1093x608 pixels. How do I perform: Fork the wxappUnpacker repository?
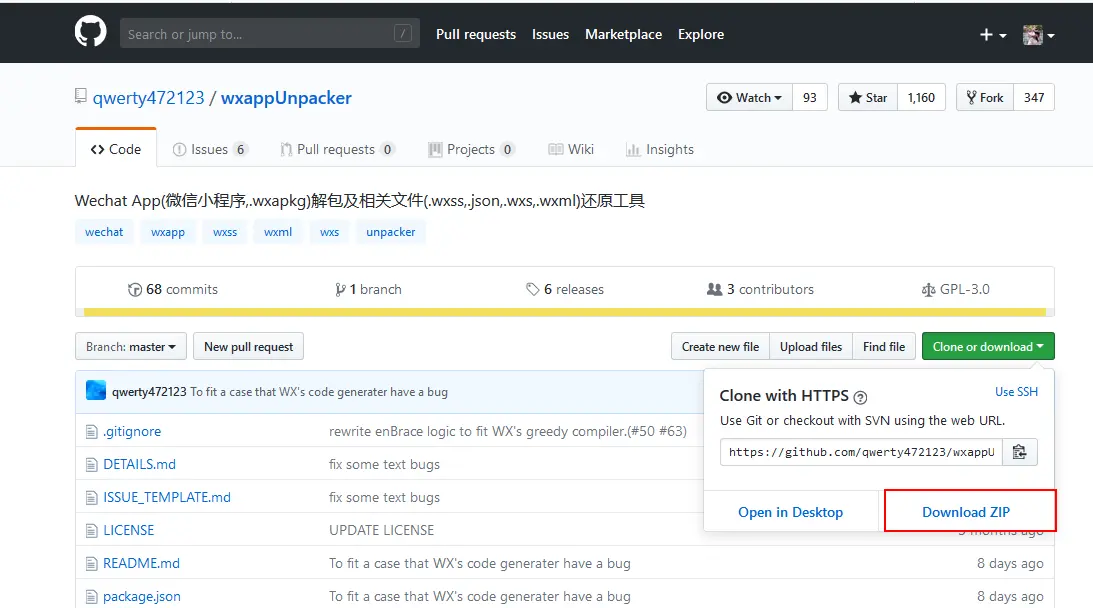click(x=984, y=98)
